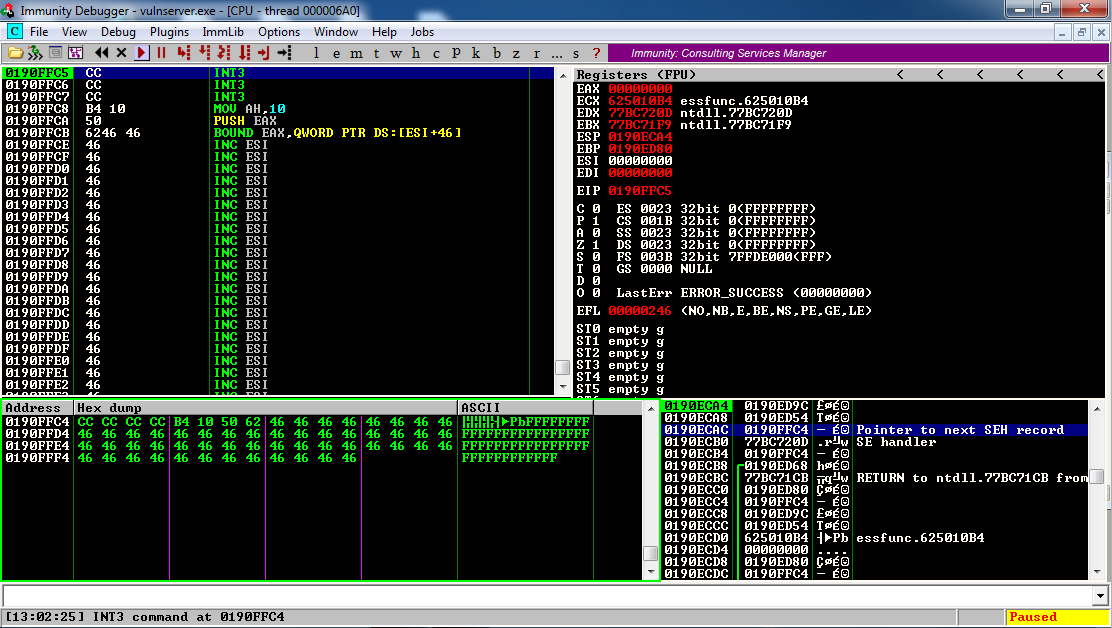Click the Execute till return icon
This screenshot has height=628, width=1112.
pos(264,53)
